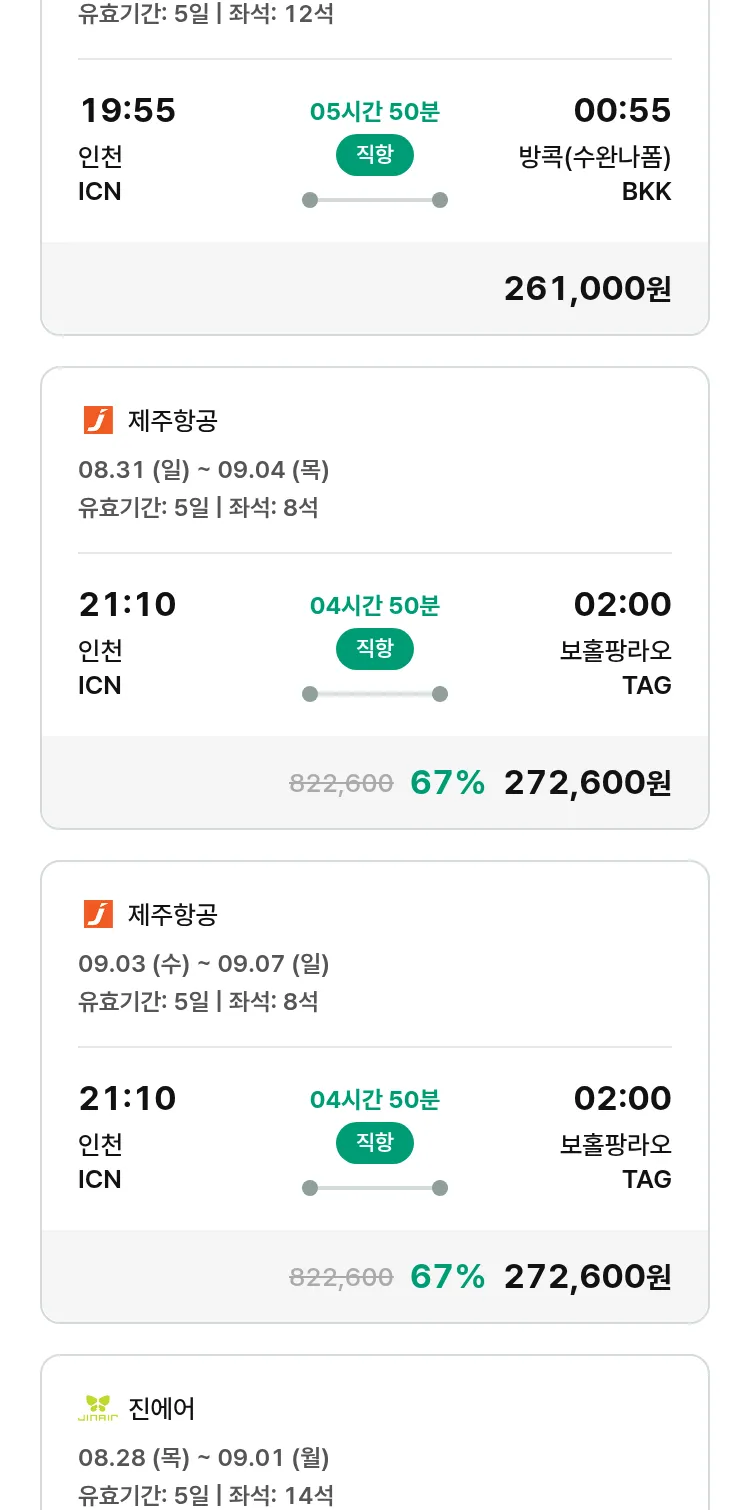Tap 직항 badge on Bangkok flight
Screen dimensions: 750x1510
pyautogui.click(x=375, y=155)
